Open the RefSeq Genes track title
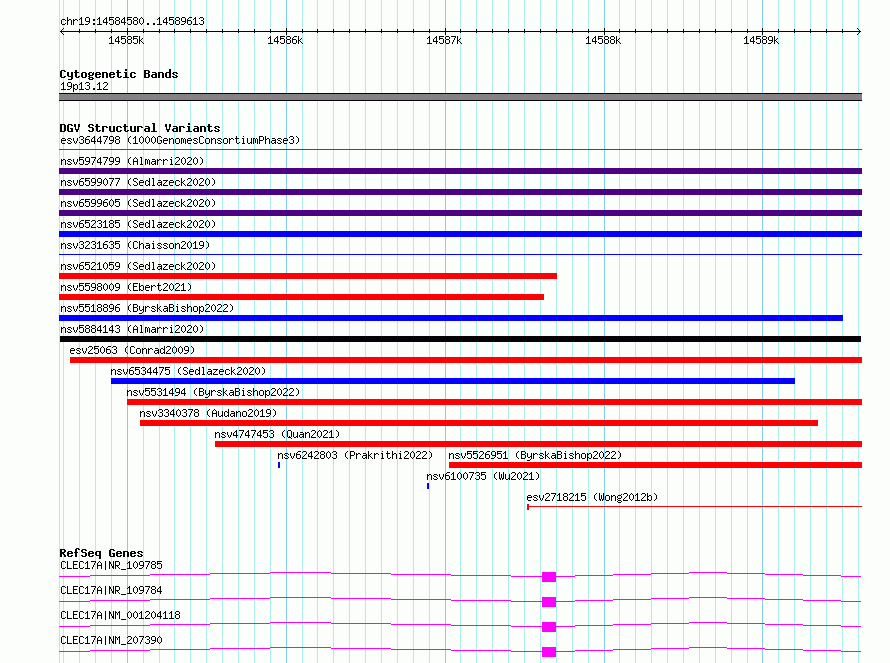 pos(101,553)
